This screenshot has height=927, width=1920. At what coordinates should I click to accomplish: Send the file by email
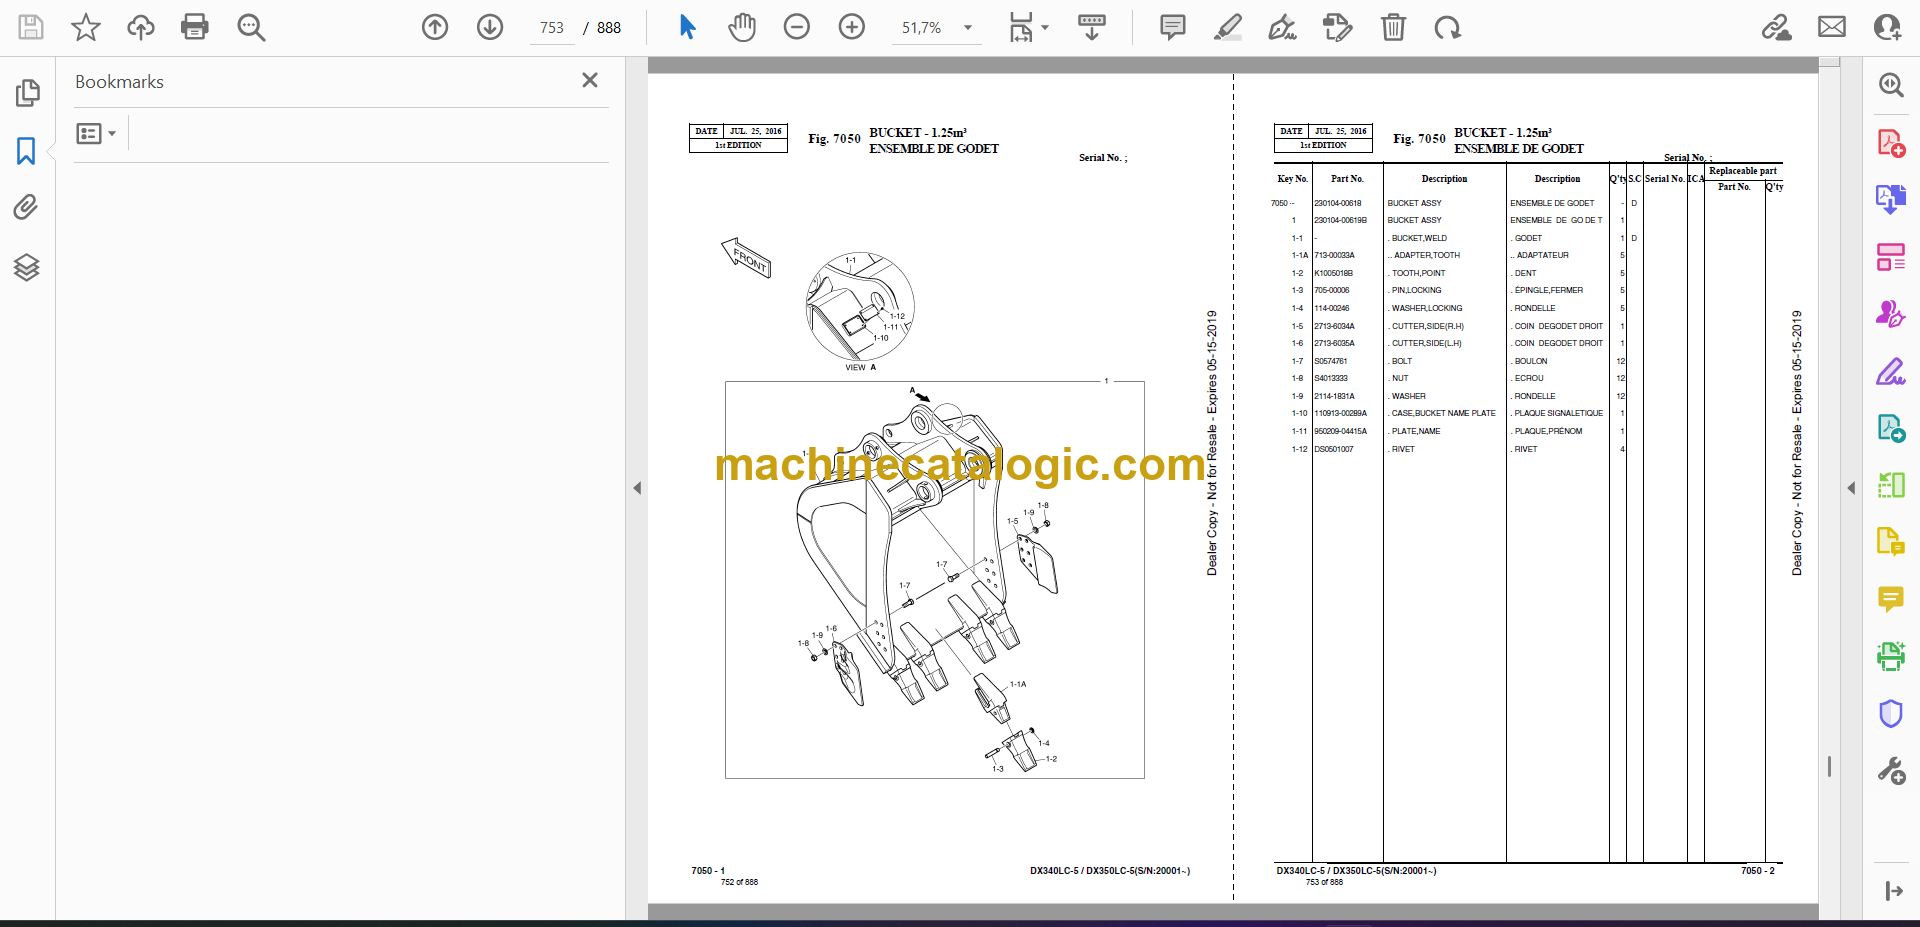tap(1832, 27)
